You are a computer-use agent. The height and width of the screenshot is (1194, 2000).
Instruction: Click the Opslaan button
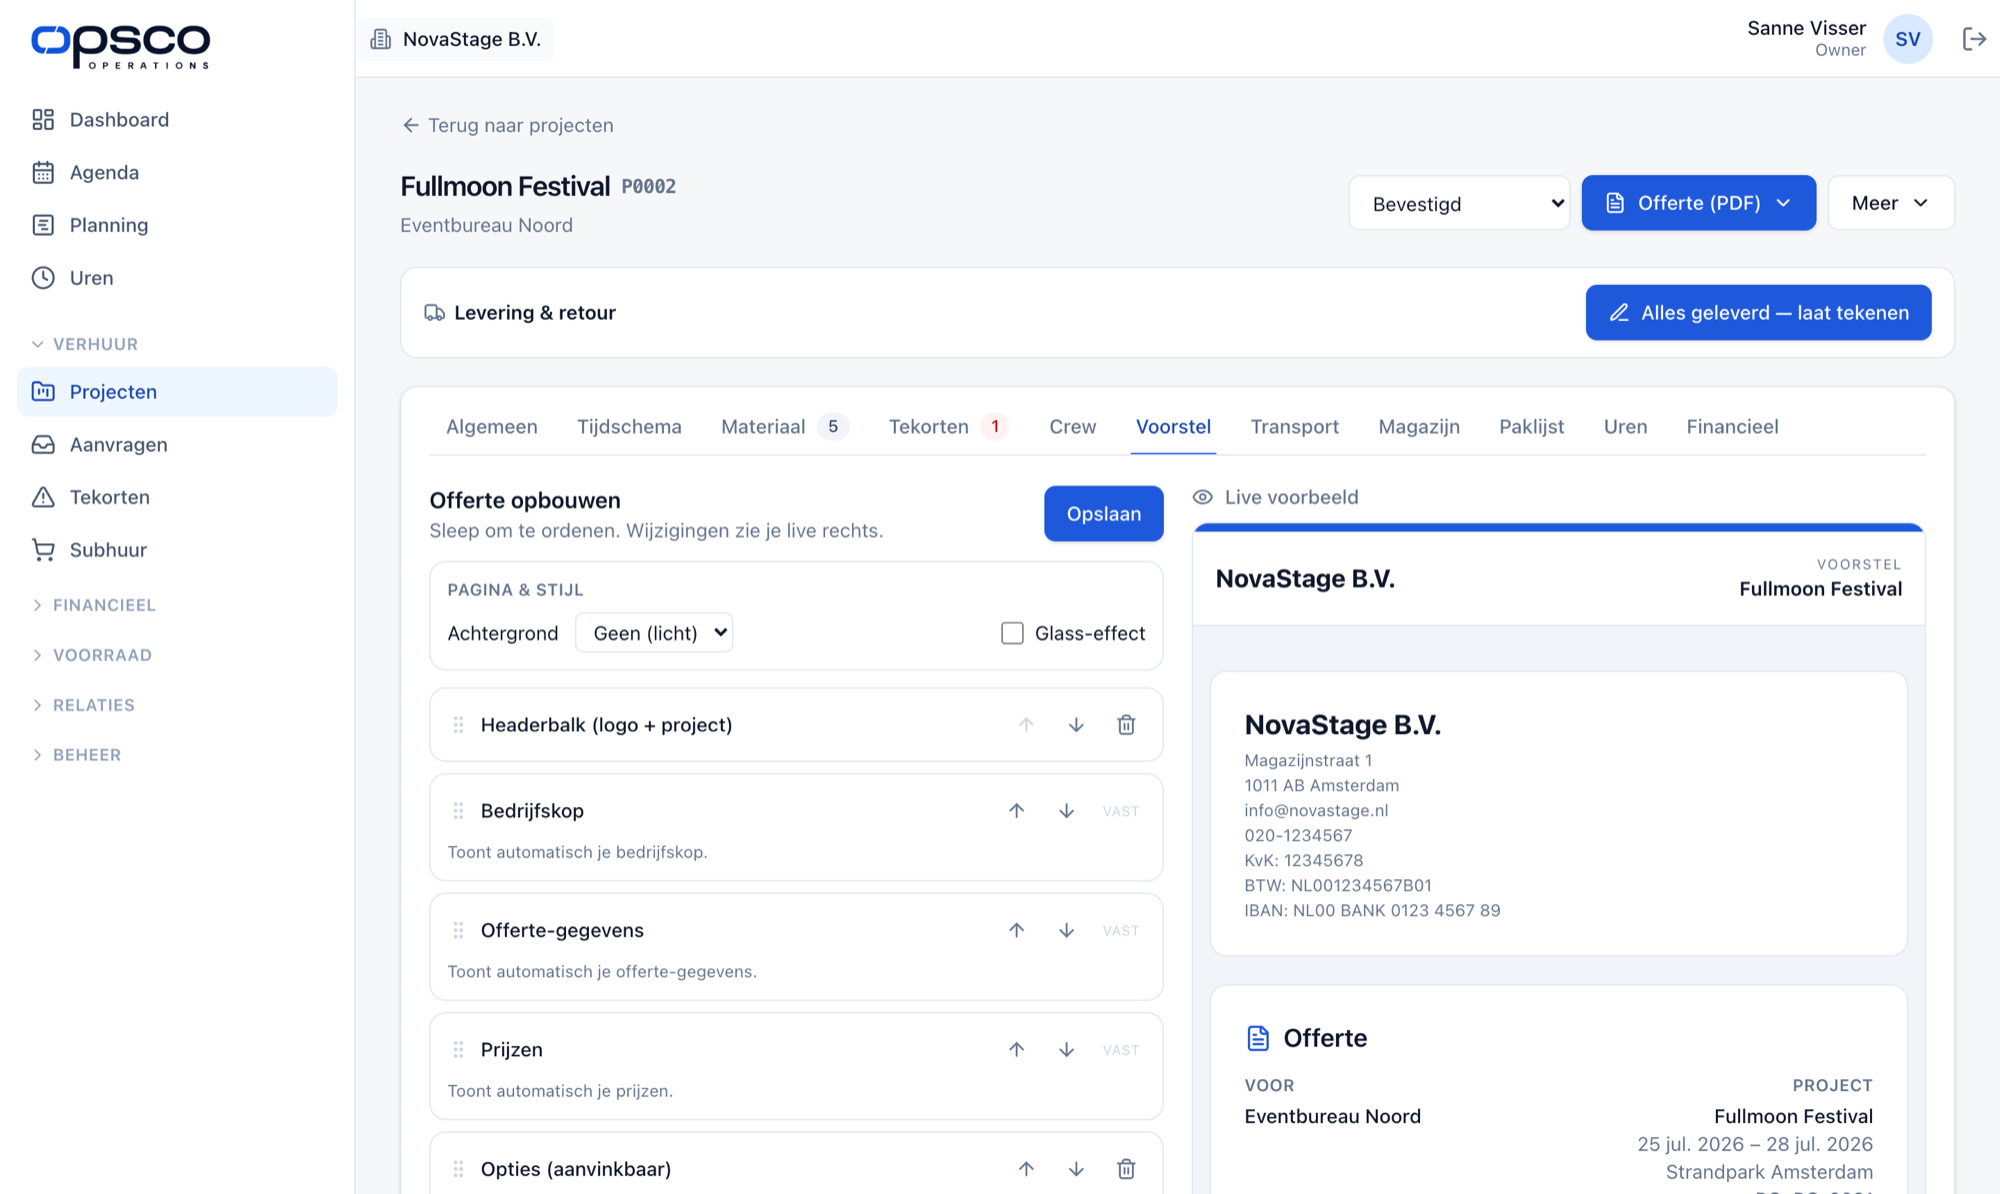pos(1104,514)
